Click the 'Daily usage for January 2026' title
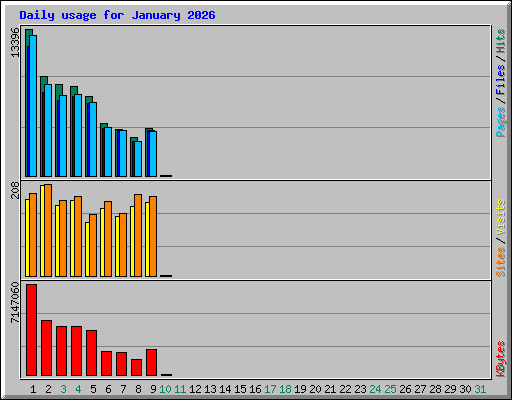Image resolution: width=512 pixels, height=400 pixels. (117, 15)
